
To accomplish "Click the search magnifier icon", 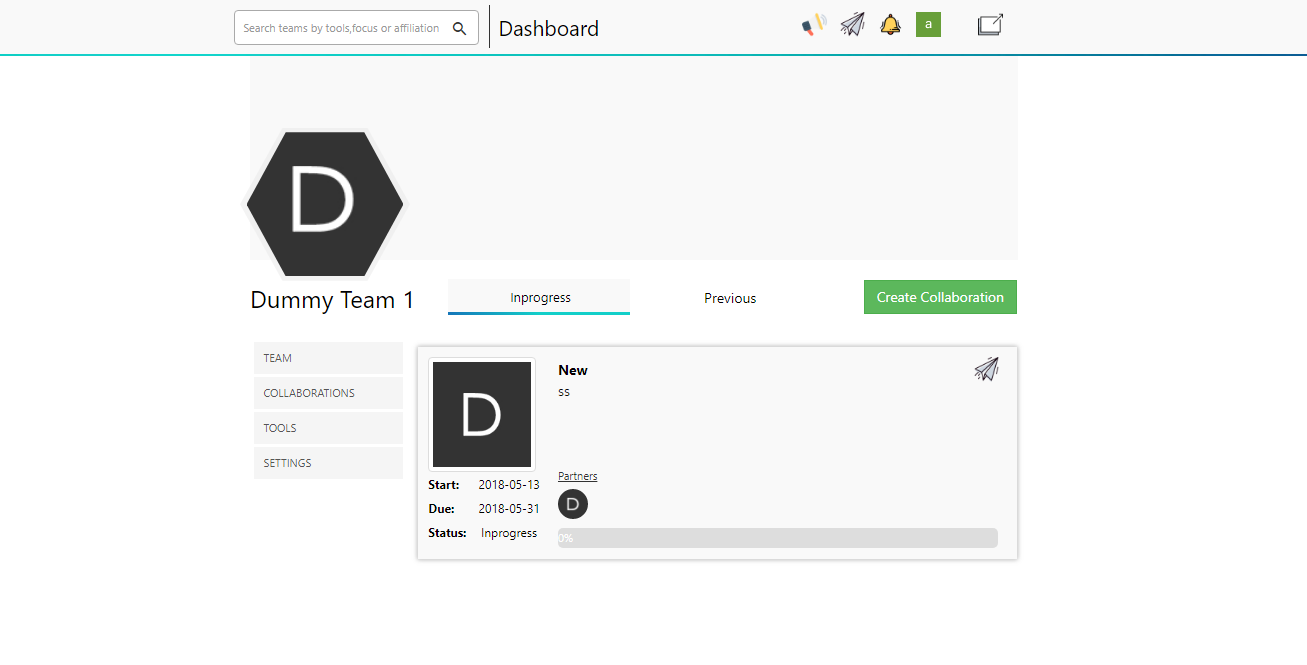I will (x=460, y=28).
